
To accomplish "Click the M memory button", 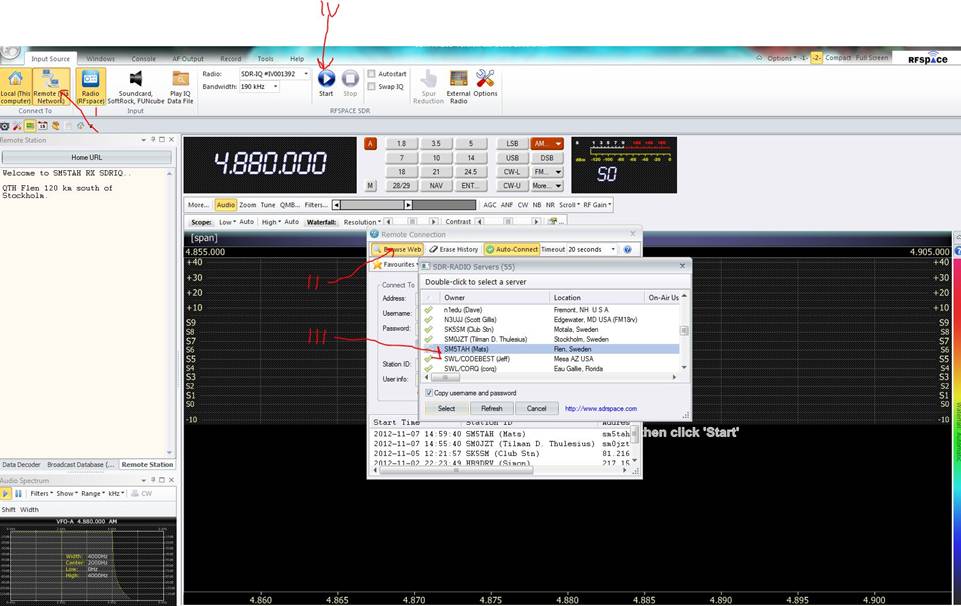I will tap(370, 185).
